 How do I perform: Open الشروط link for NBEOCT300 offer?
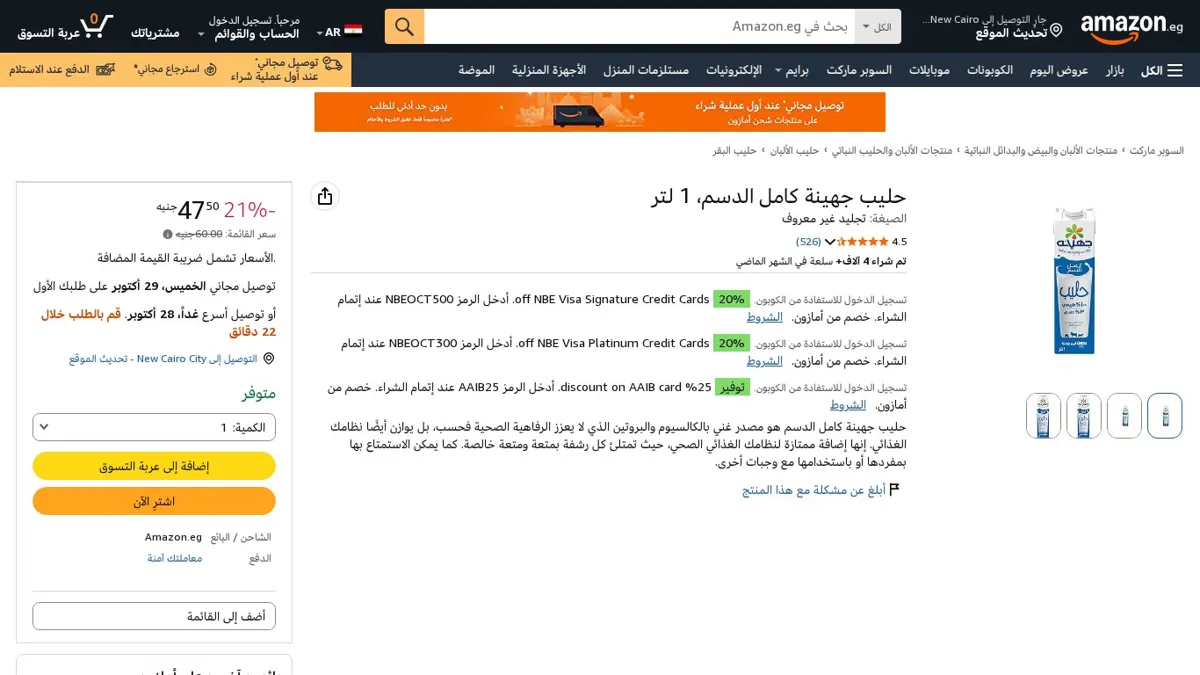[x=764, y=361]
